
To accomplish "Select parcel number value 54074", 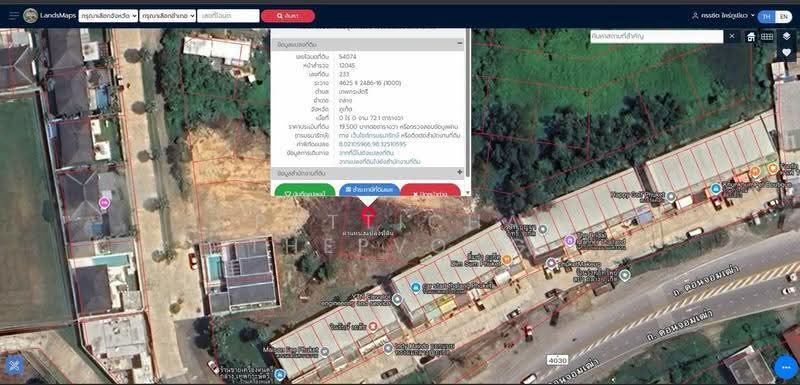I will [347, 57].
